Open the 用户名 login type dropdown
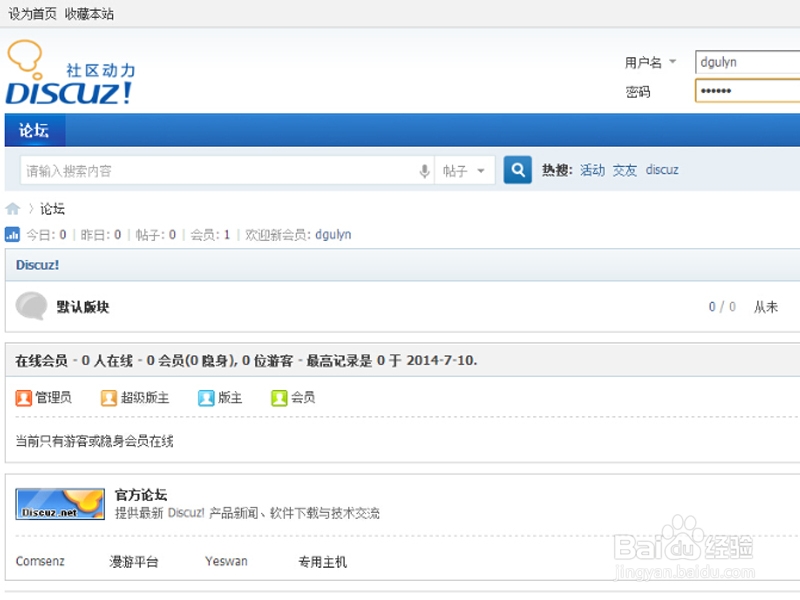Screen dimensions: 800x600 [x=651, y=63]
